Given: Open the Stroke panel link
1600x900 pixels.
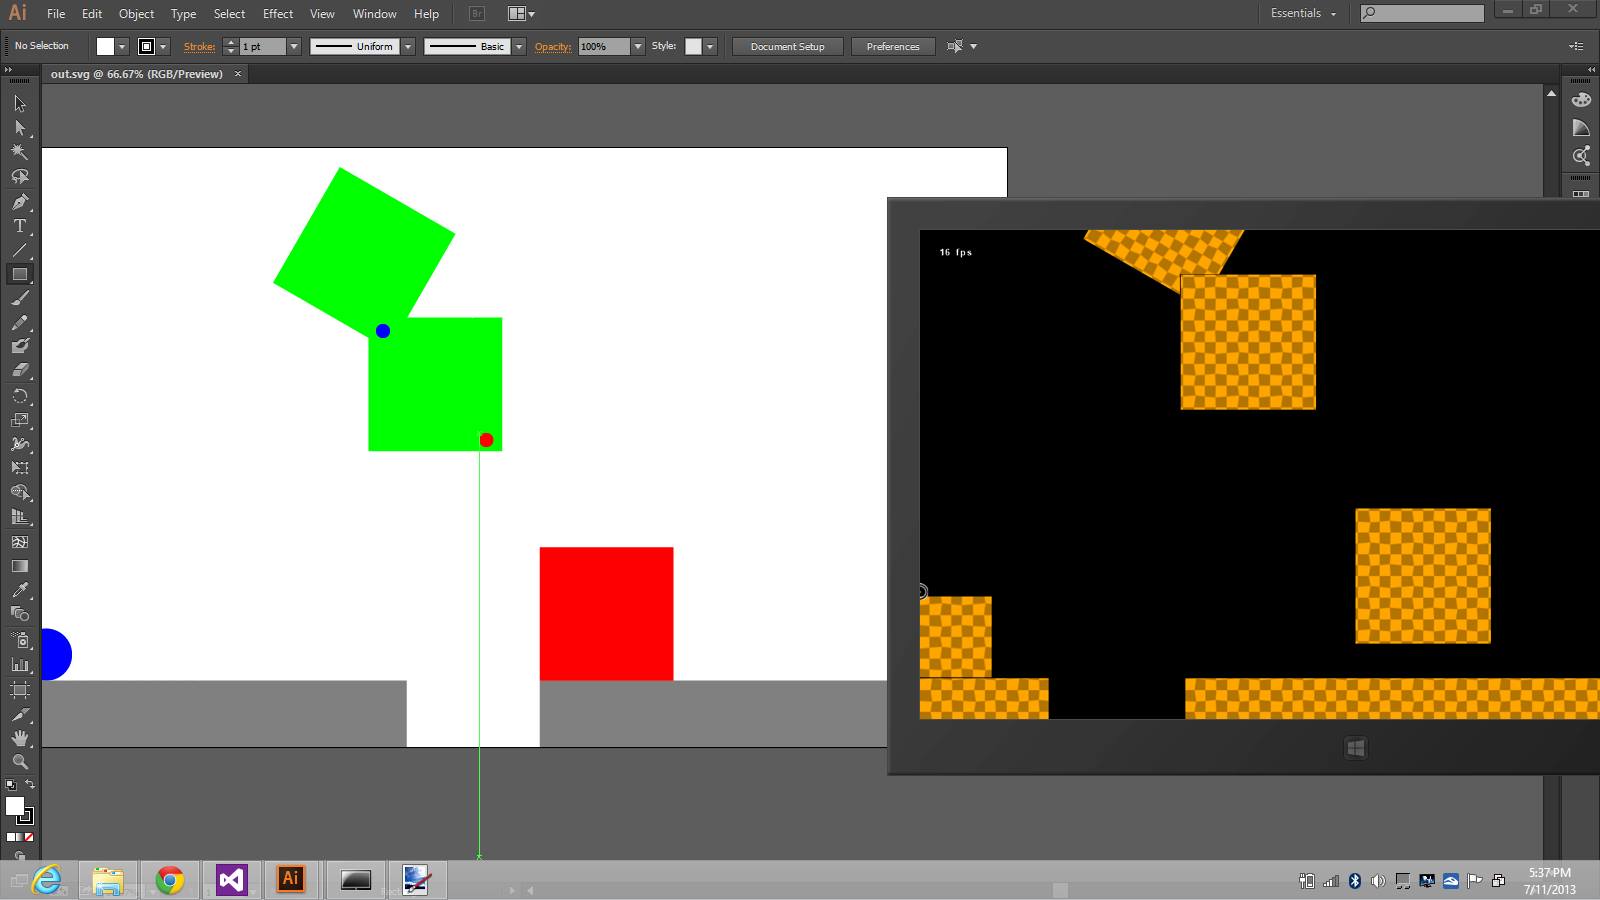Looking at the screenshot, I should click(x=199, y=47).
